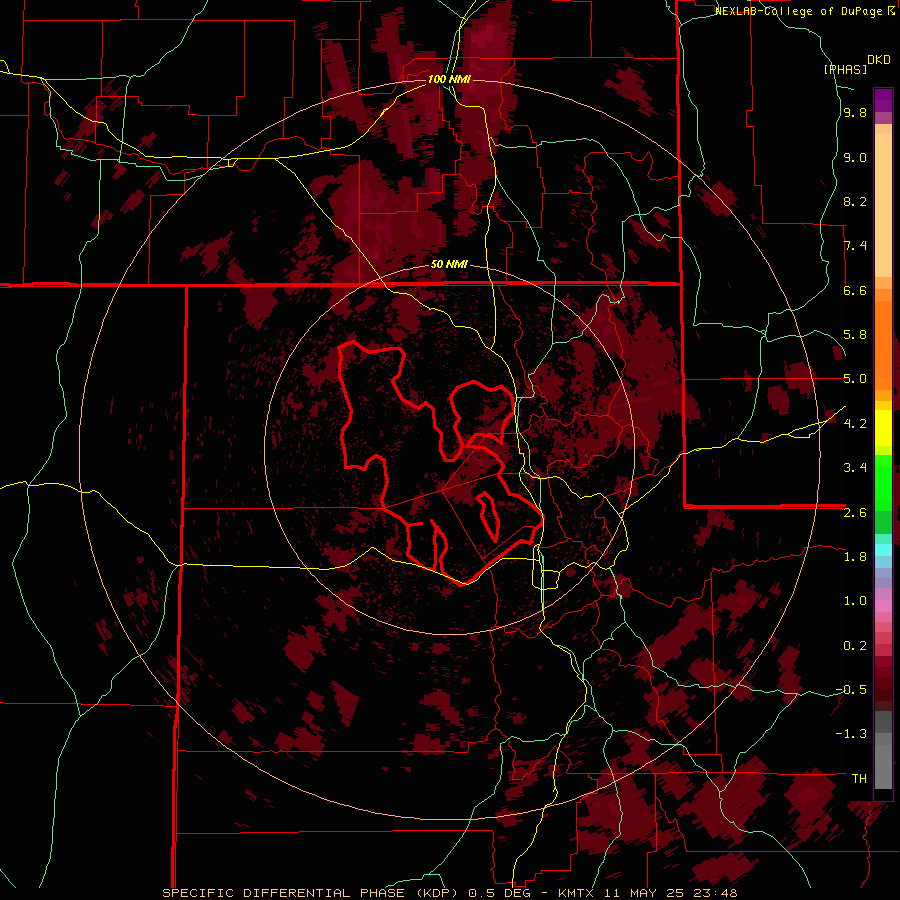Image resolution: width=900 pixels, height=900 pixels.
Task: Click the 9.8 legend value
Action: (855, 113)
